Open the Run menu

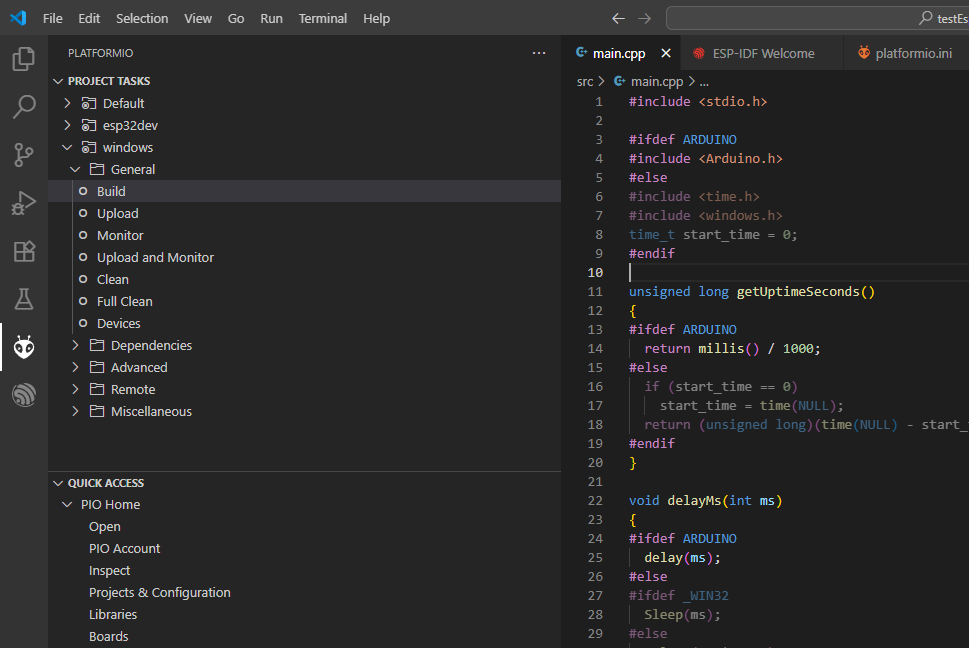[271, 19]
